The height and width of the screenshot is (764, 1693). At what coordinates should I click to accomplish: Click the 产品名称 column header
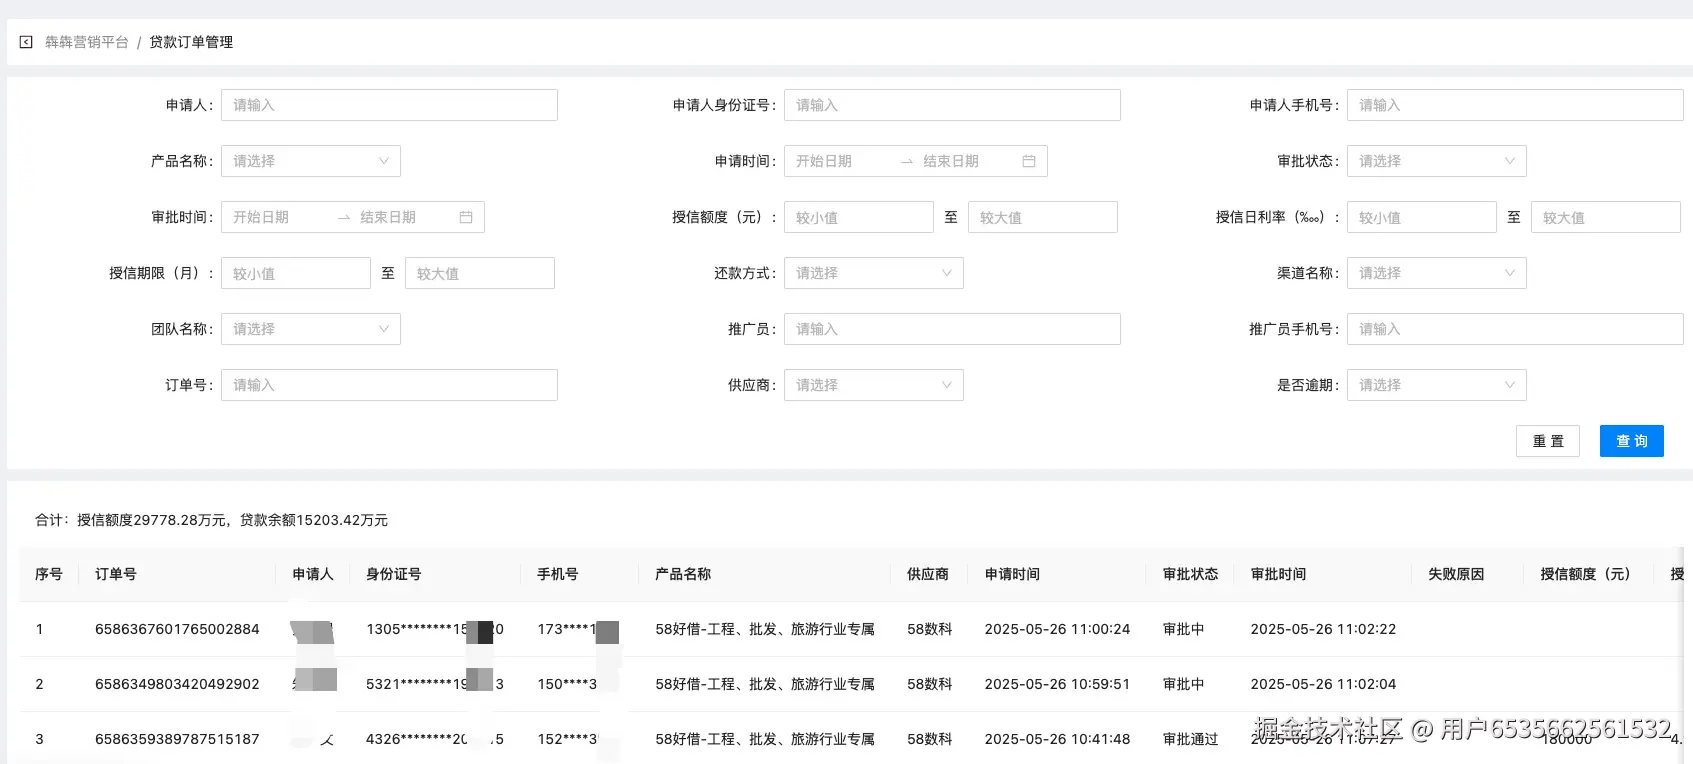pos(683,574)
